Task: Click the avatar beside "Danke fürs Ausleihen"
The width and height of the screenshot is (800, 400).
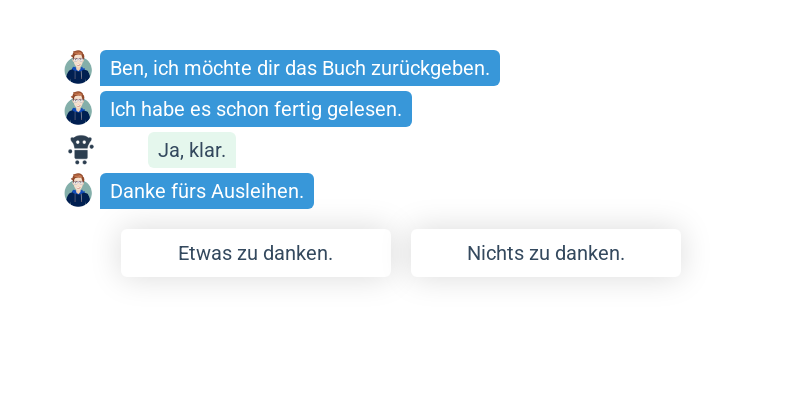Action: pos(78,191)
